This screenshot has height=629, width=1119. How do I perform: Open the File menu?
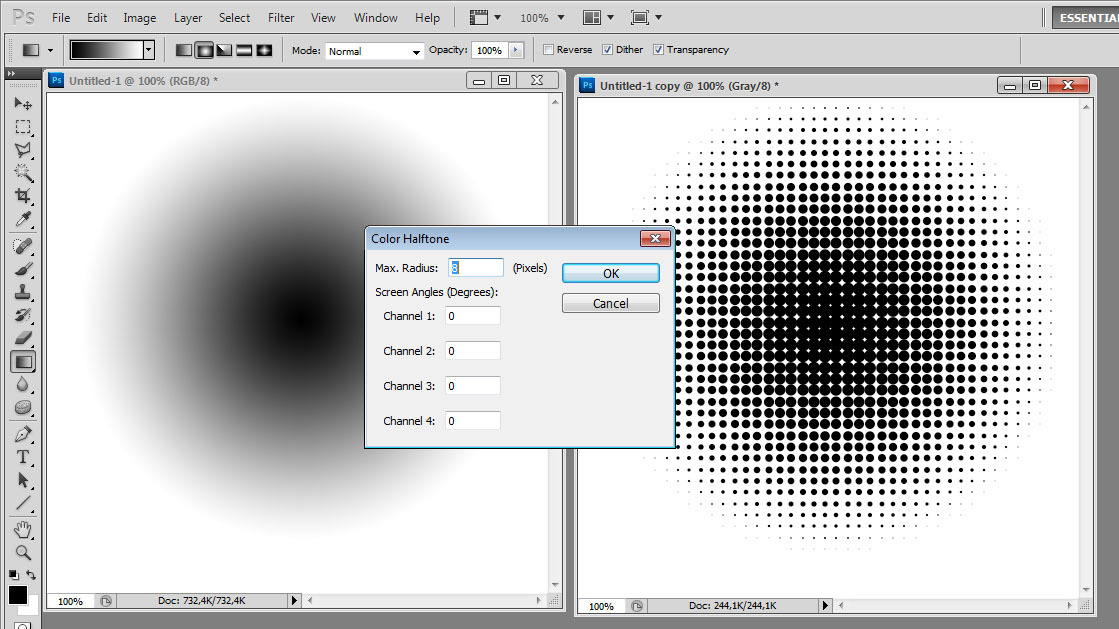click(61, 18)
